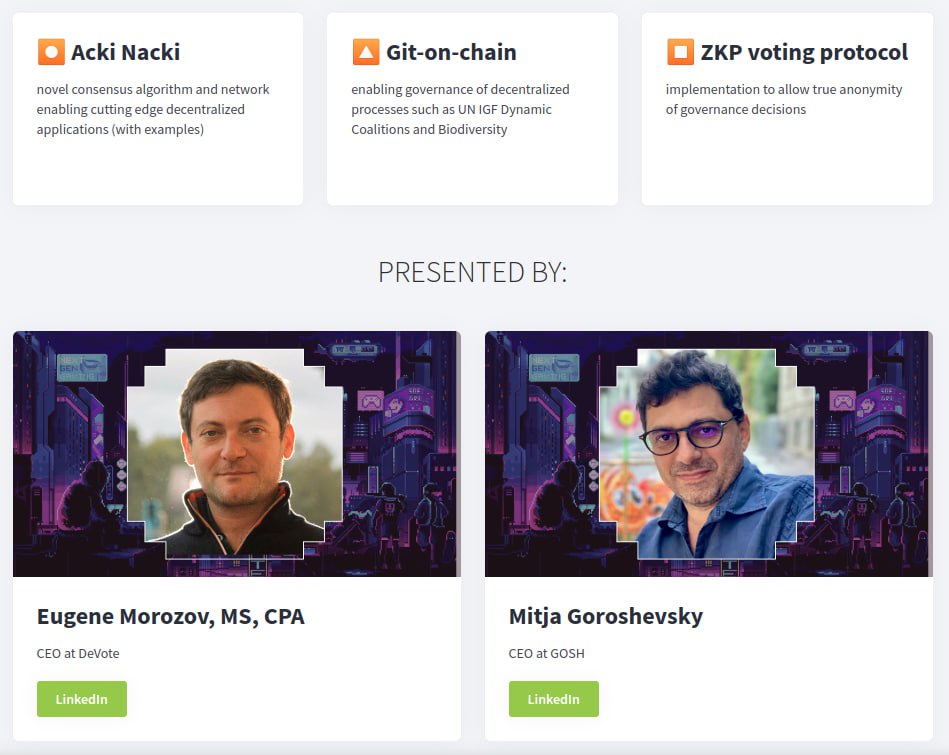The height and width of the screenshot is (755, 949).
Task: Select the ZKP voting protocol card title
Action: click(x=804, y=52)
